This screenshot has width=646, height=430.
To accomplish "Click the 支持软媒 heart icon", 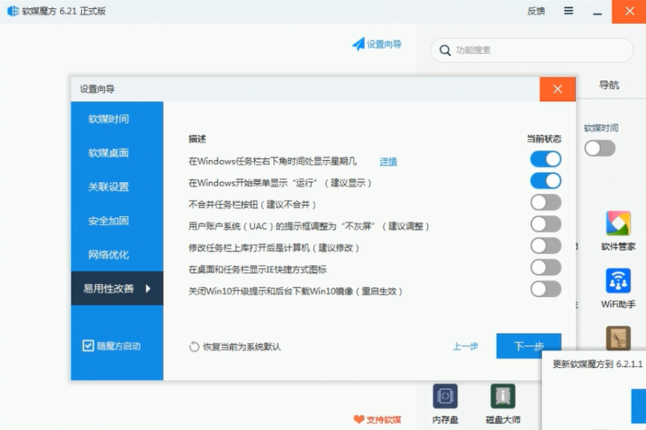I will (x=359, y=419).
